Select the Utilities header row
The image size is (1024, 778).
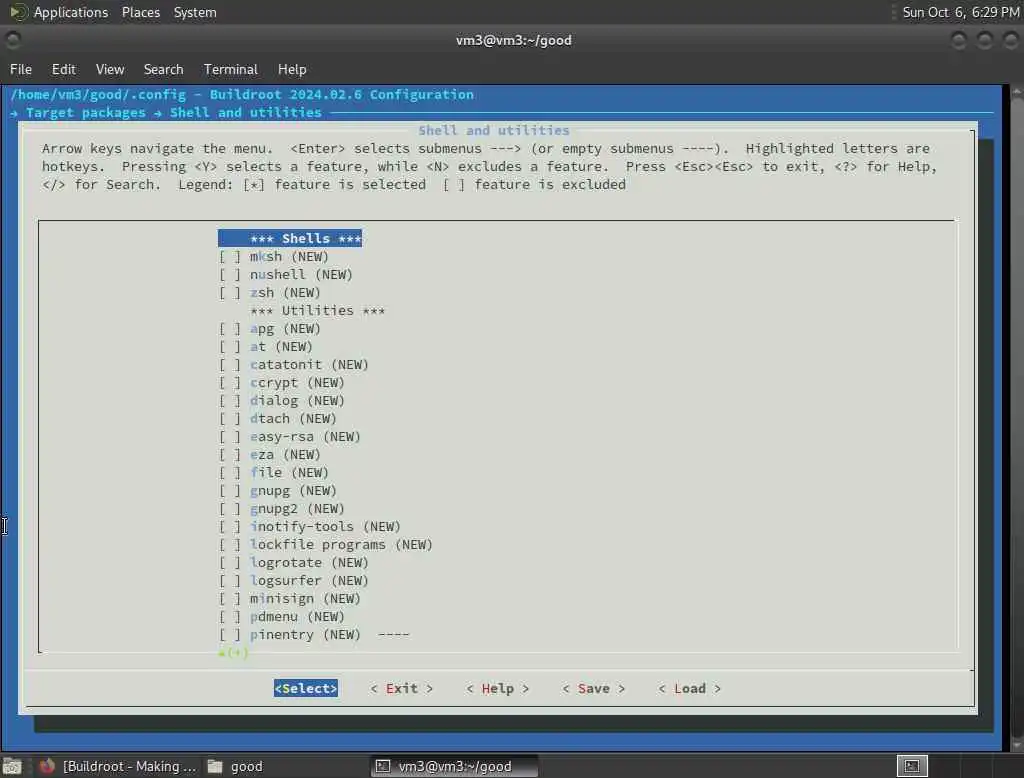point(317,311)
